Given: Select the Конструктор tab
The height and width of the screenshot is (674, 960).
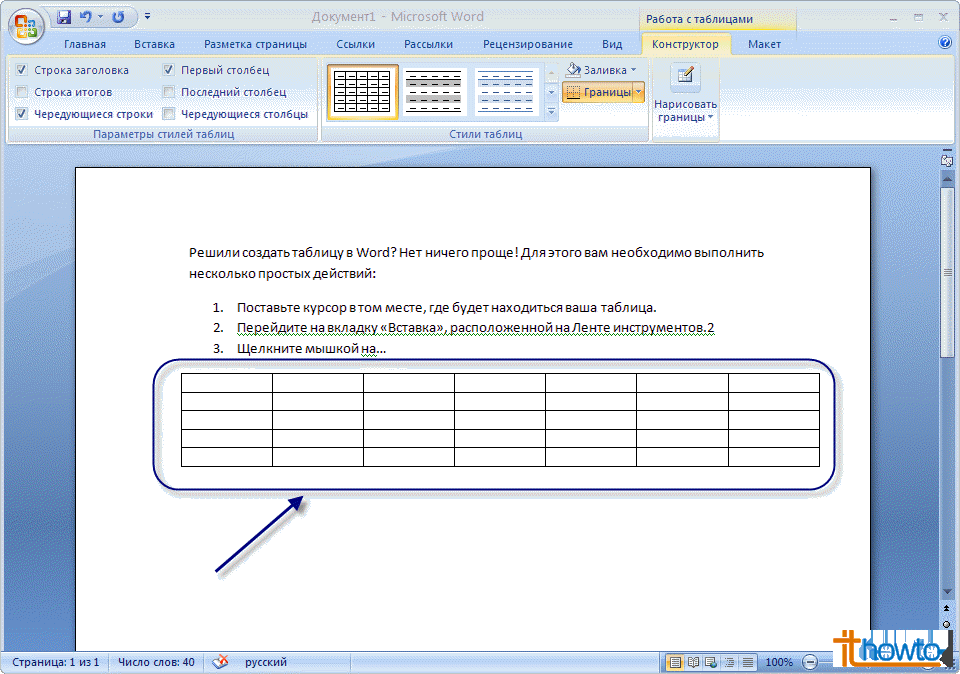Looking at the screenshot, I should tap(685, 44).
